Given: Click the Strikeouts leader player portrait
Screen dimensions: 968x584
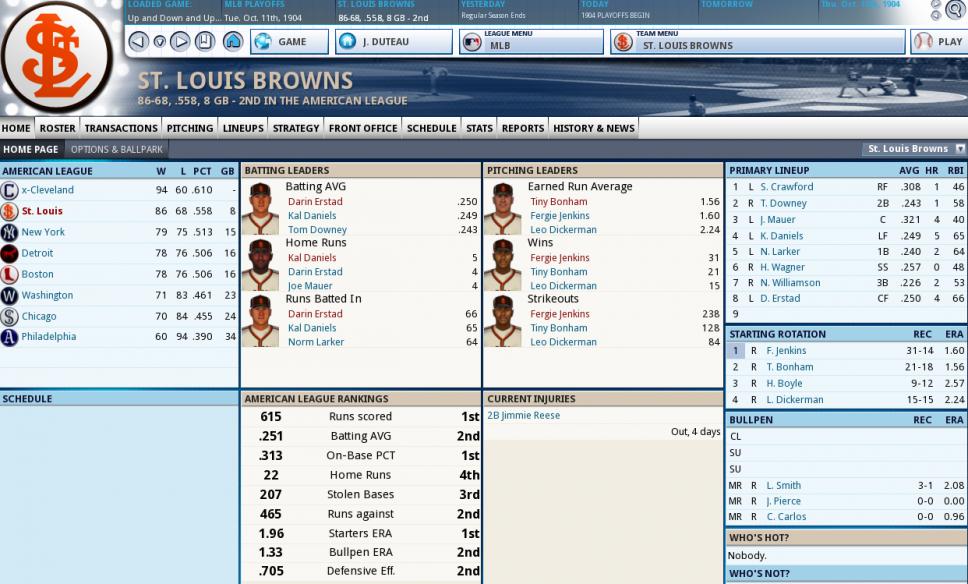Looking at the screenshot, I should [x=503, y=320].
